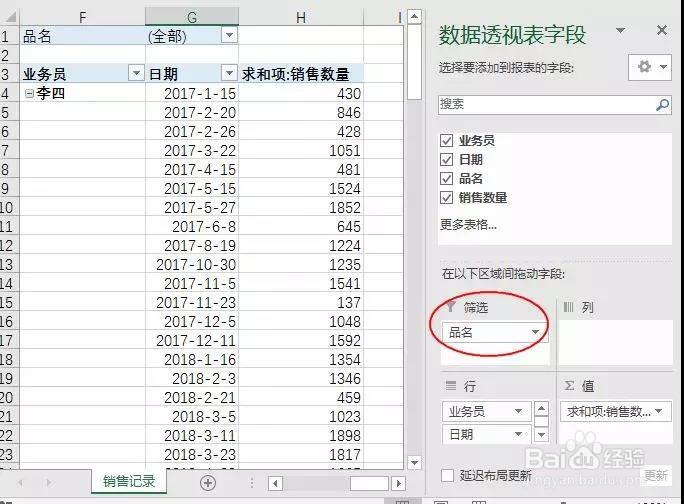The width and height of the screenshot is (684, 504).
Task: Open the gear tools menu in field pane
Action: click(x=650, y=67)
